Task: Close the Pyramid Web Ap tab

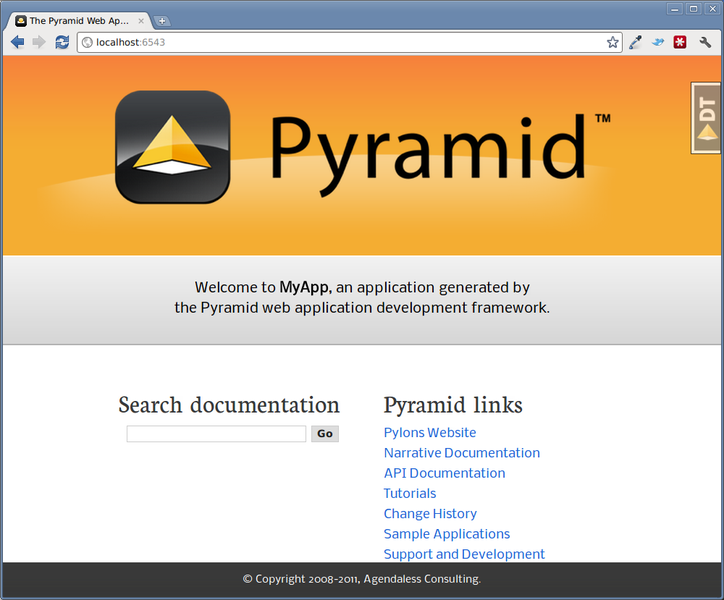Action: pos(141,21)
